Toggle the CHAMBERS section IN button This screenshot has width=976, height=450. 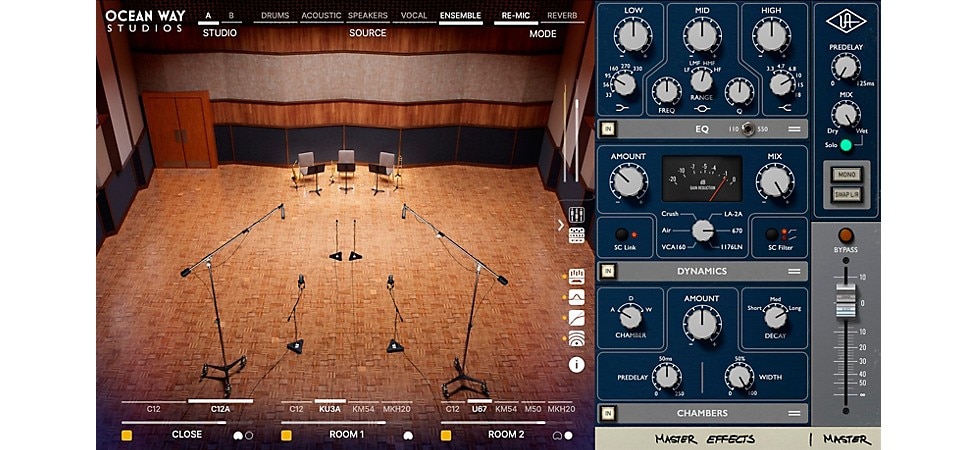click(608, 413)
